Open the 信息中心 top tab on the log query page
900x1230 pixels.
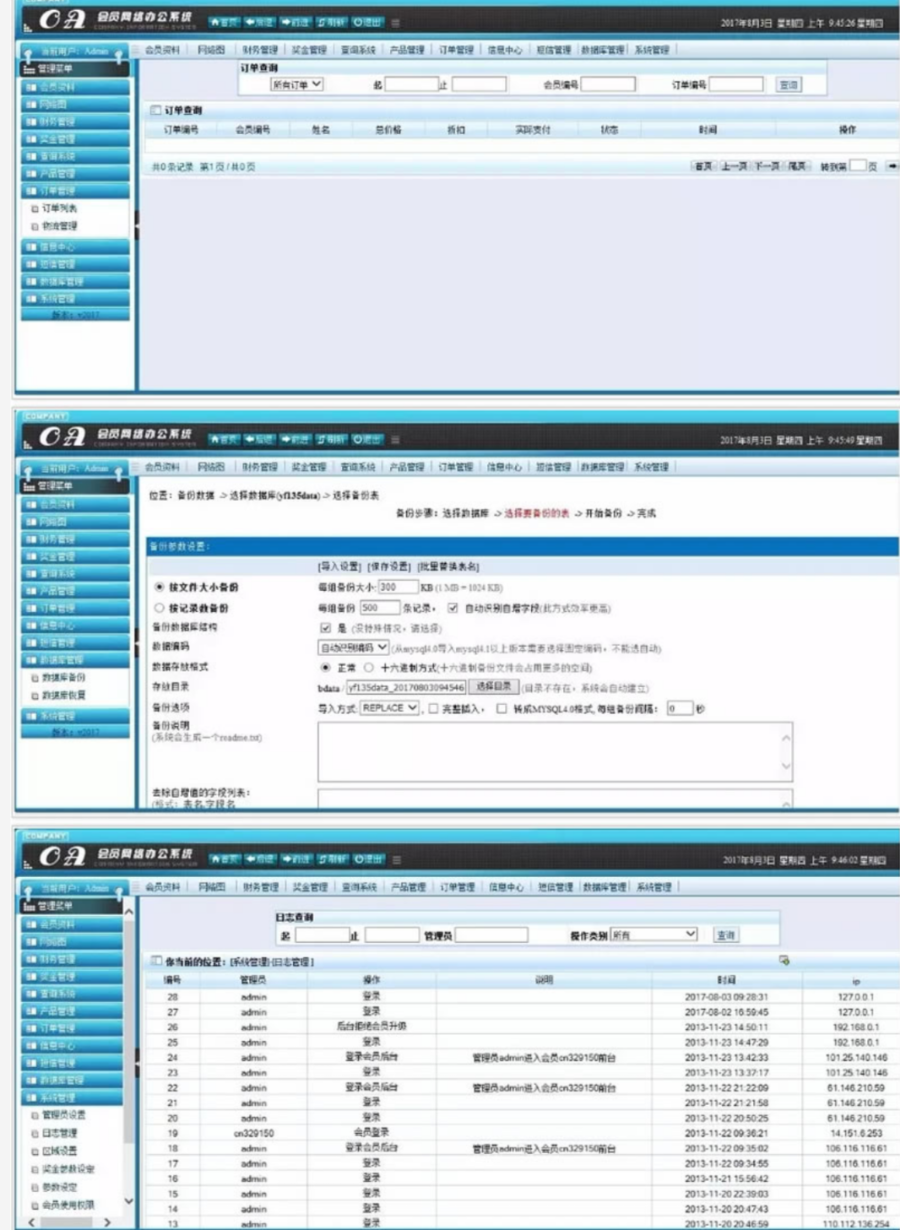pyautogui.click(x=506, y=887)
